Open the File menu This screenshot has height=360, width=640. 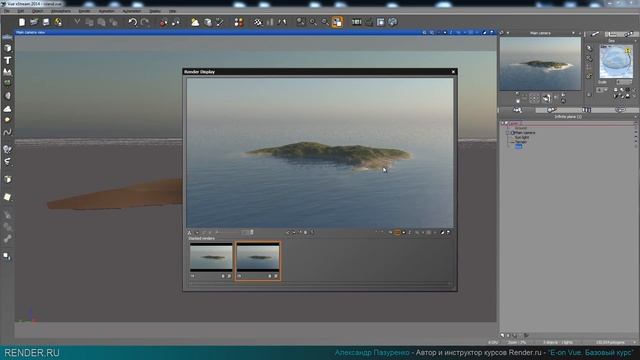(x=7, y=11)
